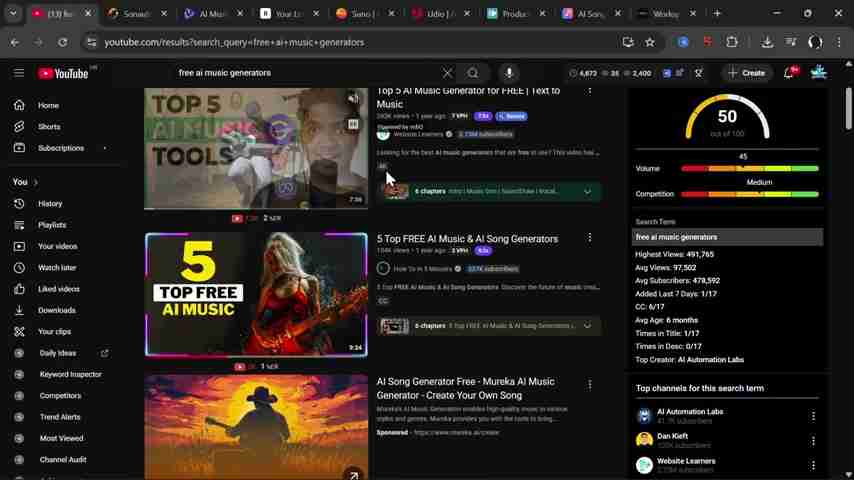Image resolution: width=854 pixels, height=480 pixels.
Task: Clear the search box text
Action: 447,73
